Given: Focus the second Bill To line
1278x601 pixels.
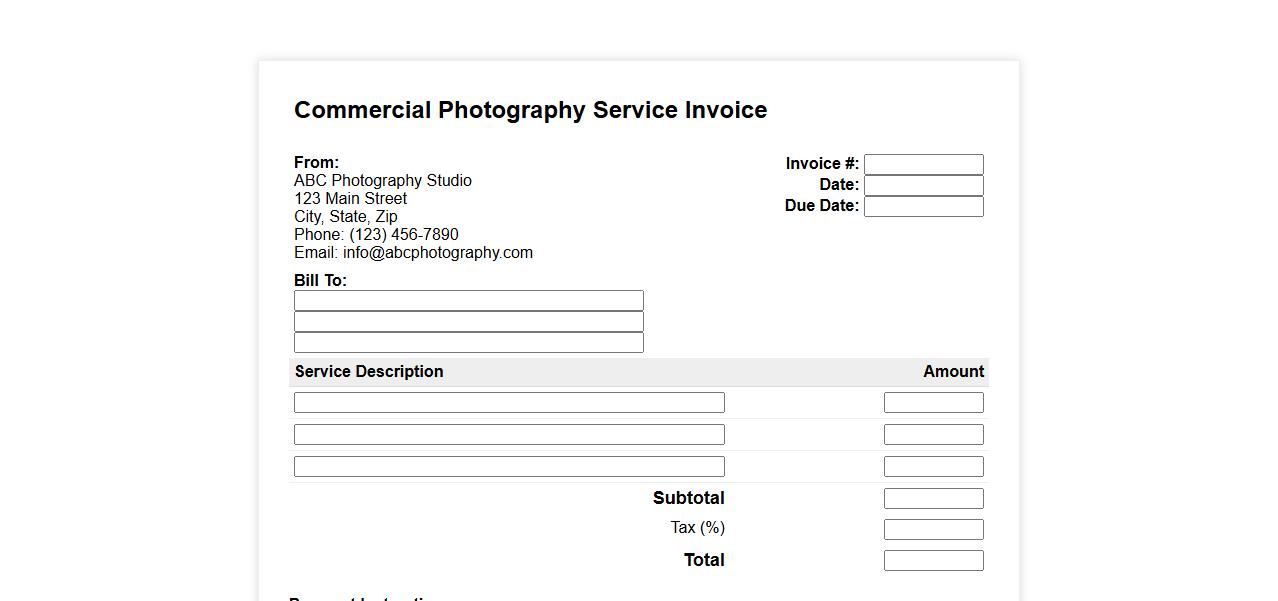Looking at the screenshot, I should coord(468,321).
